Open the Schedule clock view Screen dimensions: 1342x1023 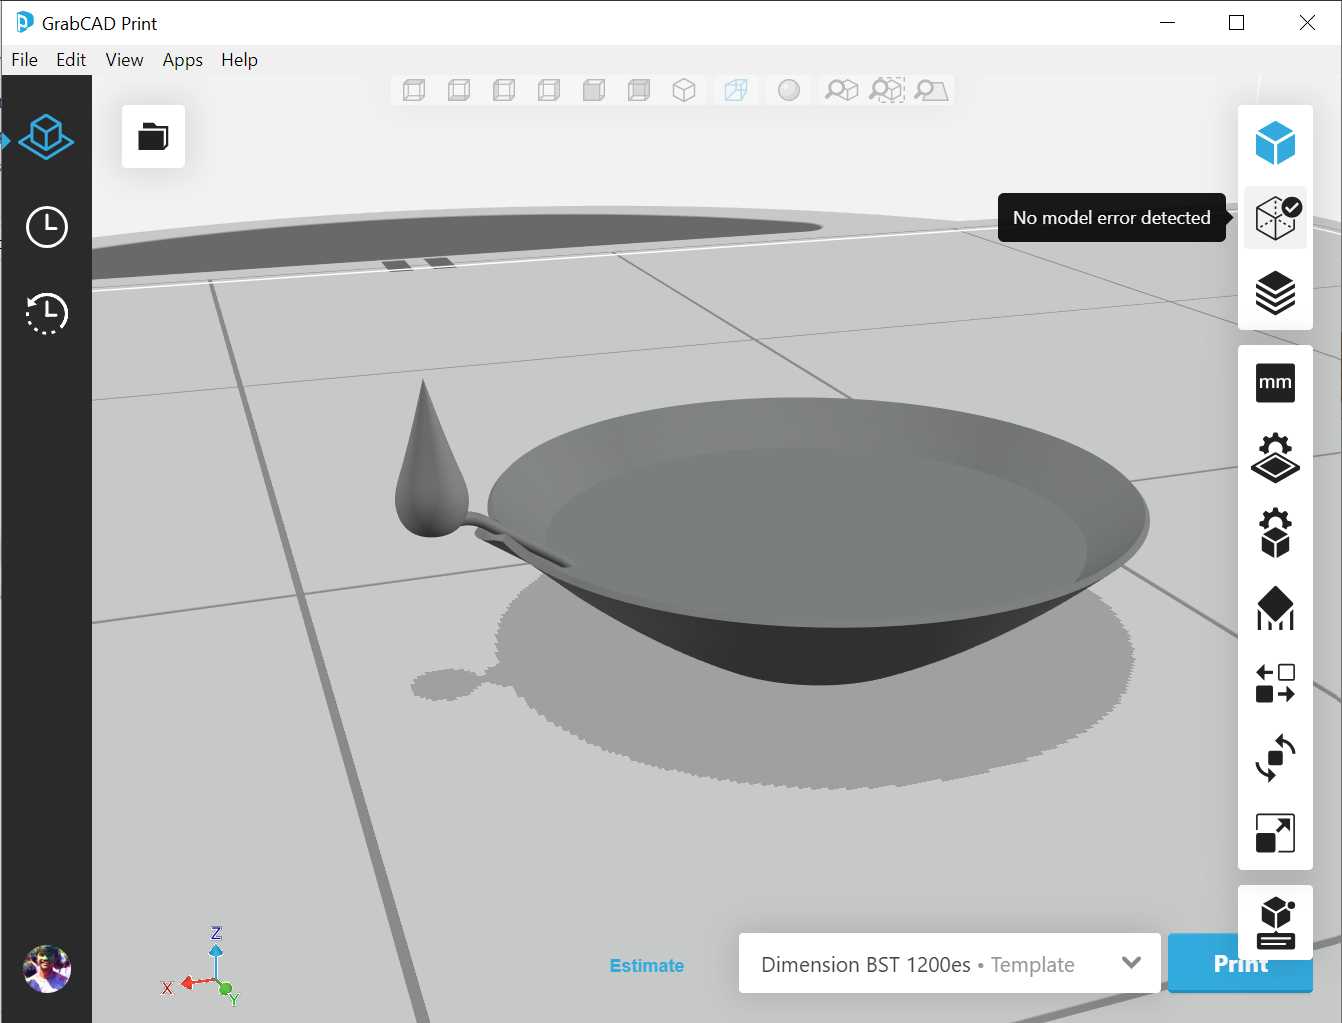click(x=46, y=227)
